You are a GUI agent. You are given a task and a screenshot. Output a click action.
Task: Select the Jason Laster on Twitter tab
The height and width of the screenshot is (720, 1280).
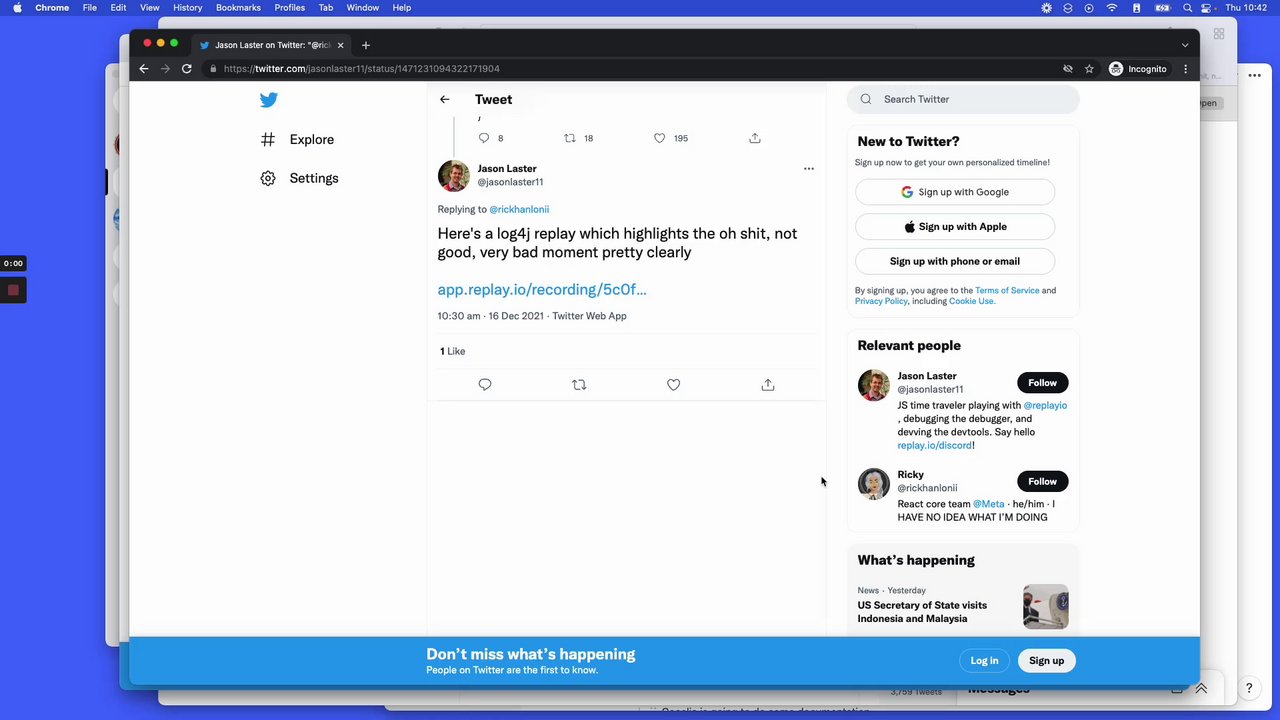[271, 45]
